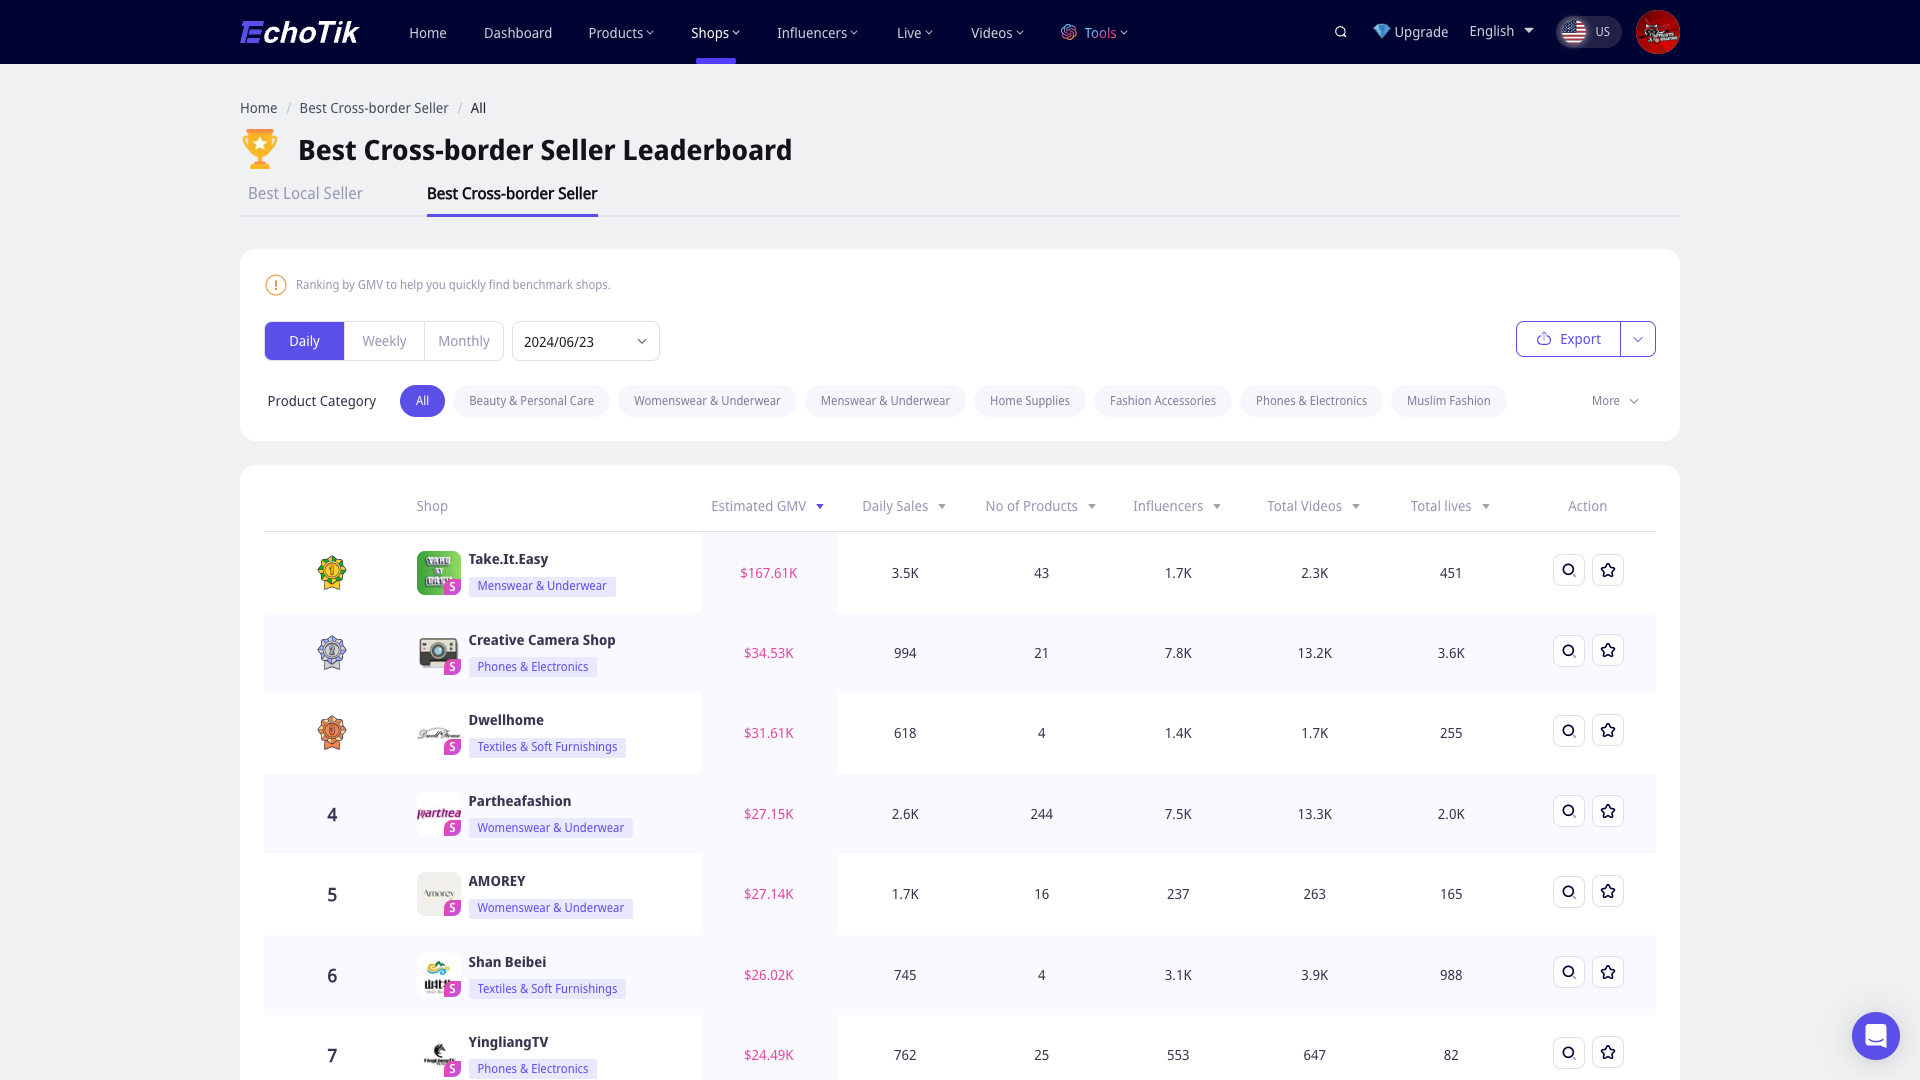
Task: Favorite Shan Beibei using its star icon
Action: pos(1607,971)
